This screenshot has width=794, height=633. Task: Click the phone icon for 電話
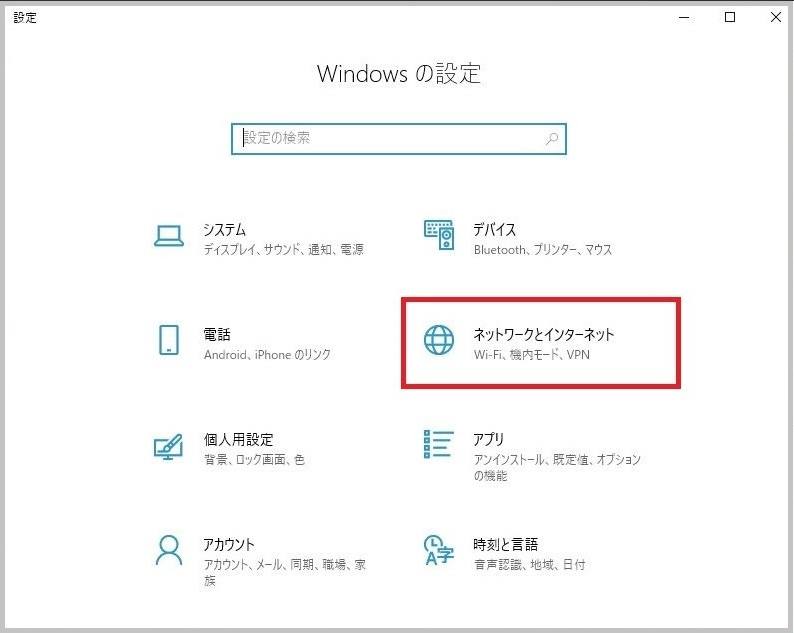pyautogui.click(x=169, y=340)
